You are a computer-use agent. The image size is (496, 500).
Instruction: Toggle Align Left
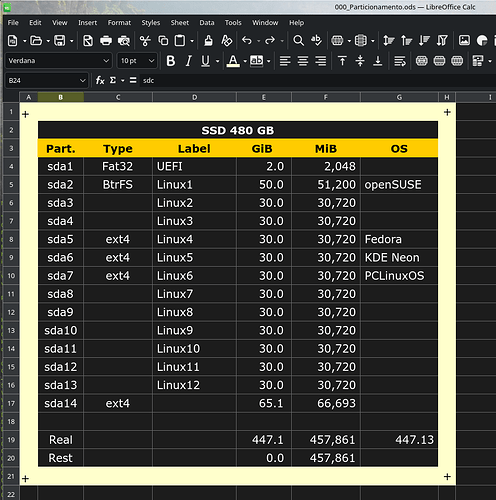tap(285, 61)
